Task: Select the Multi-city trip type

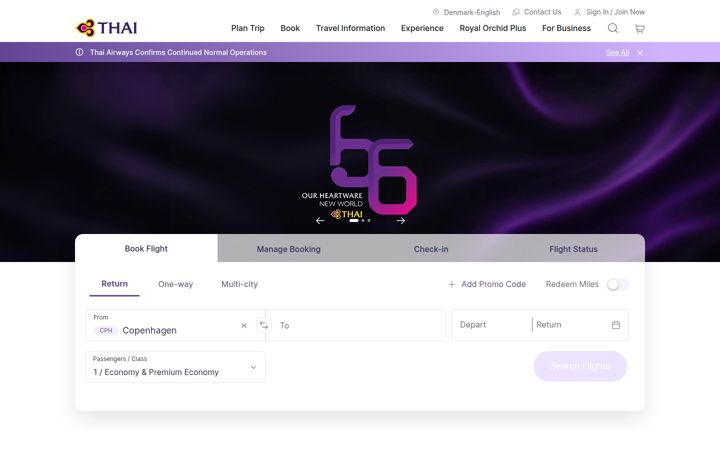Action: click(240, 284)
